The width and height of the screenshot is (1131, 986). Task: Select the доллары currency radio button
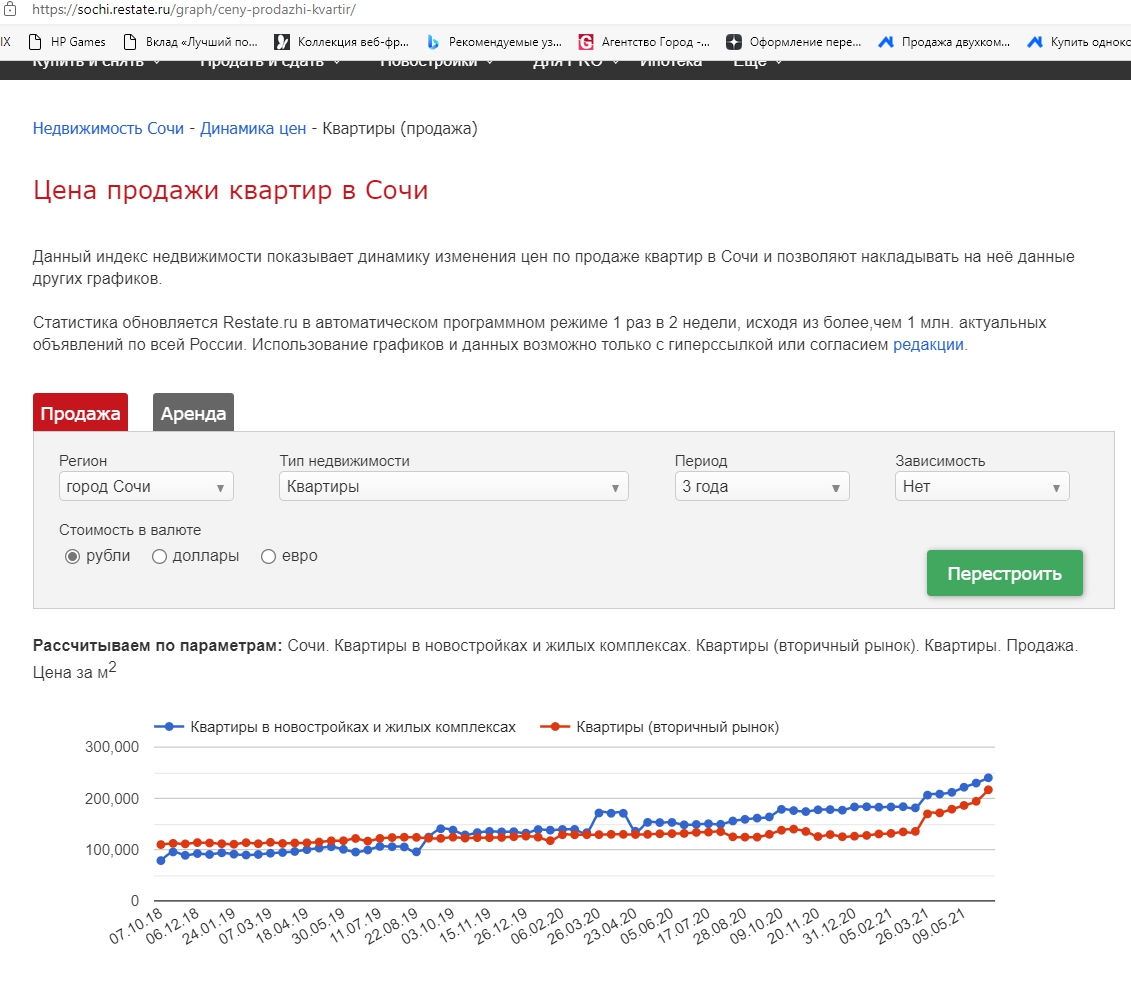pyautogui.click(x=159, y=557)
